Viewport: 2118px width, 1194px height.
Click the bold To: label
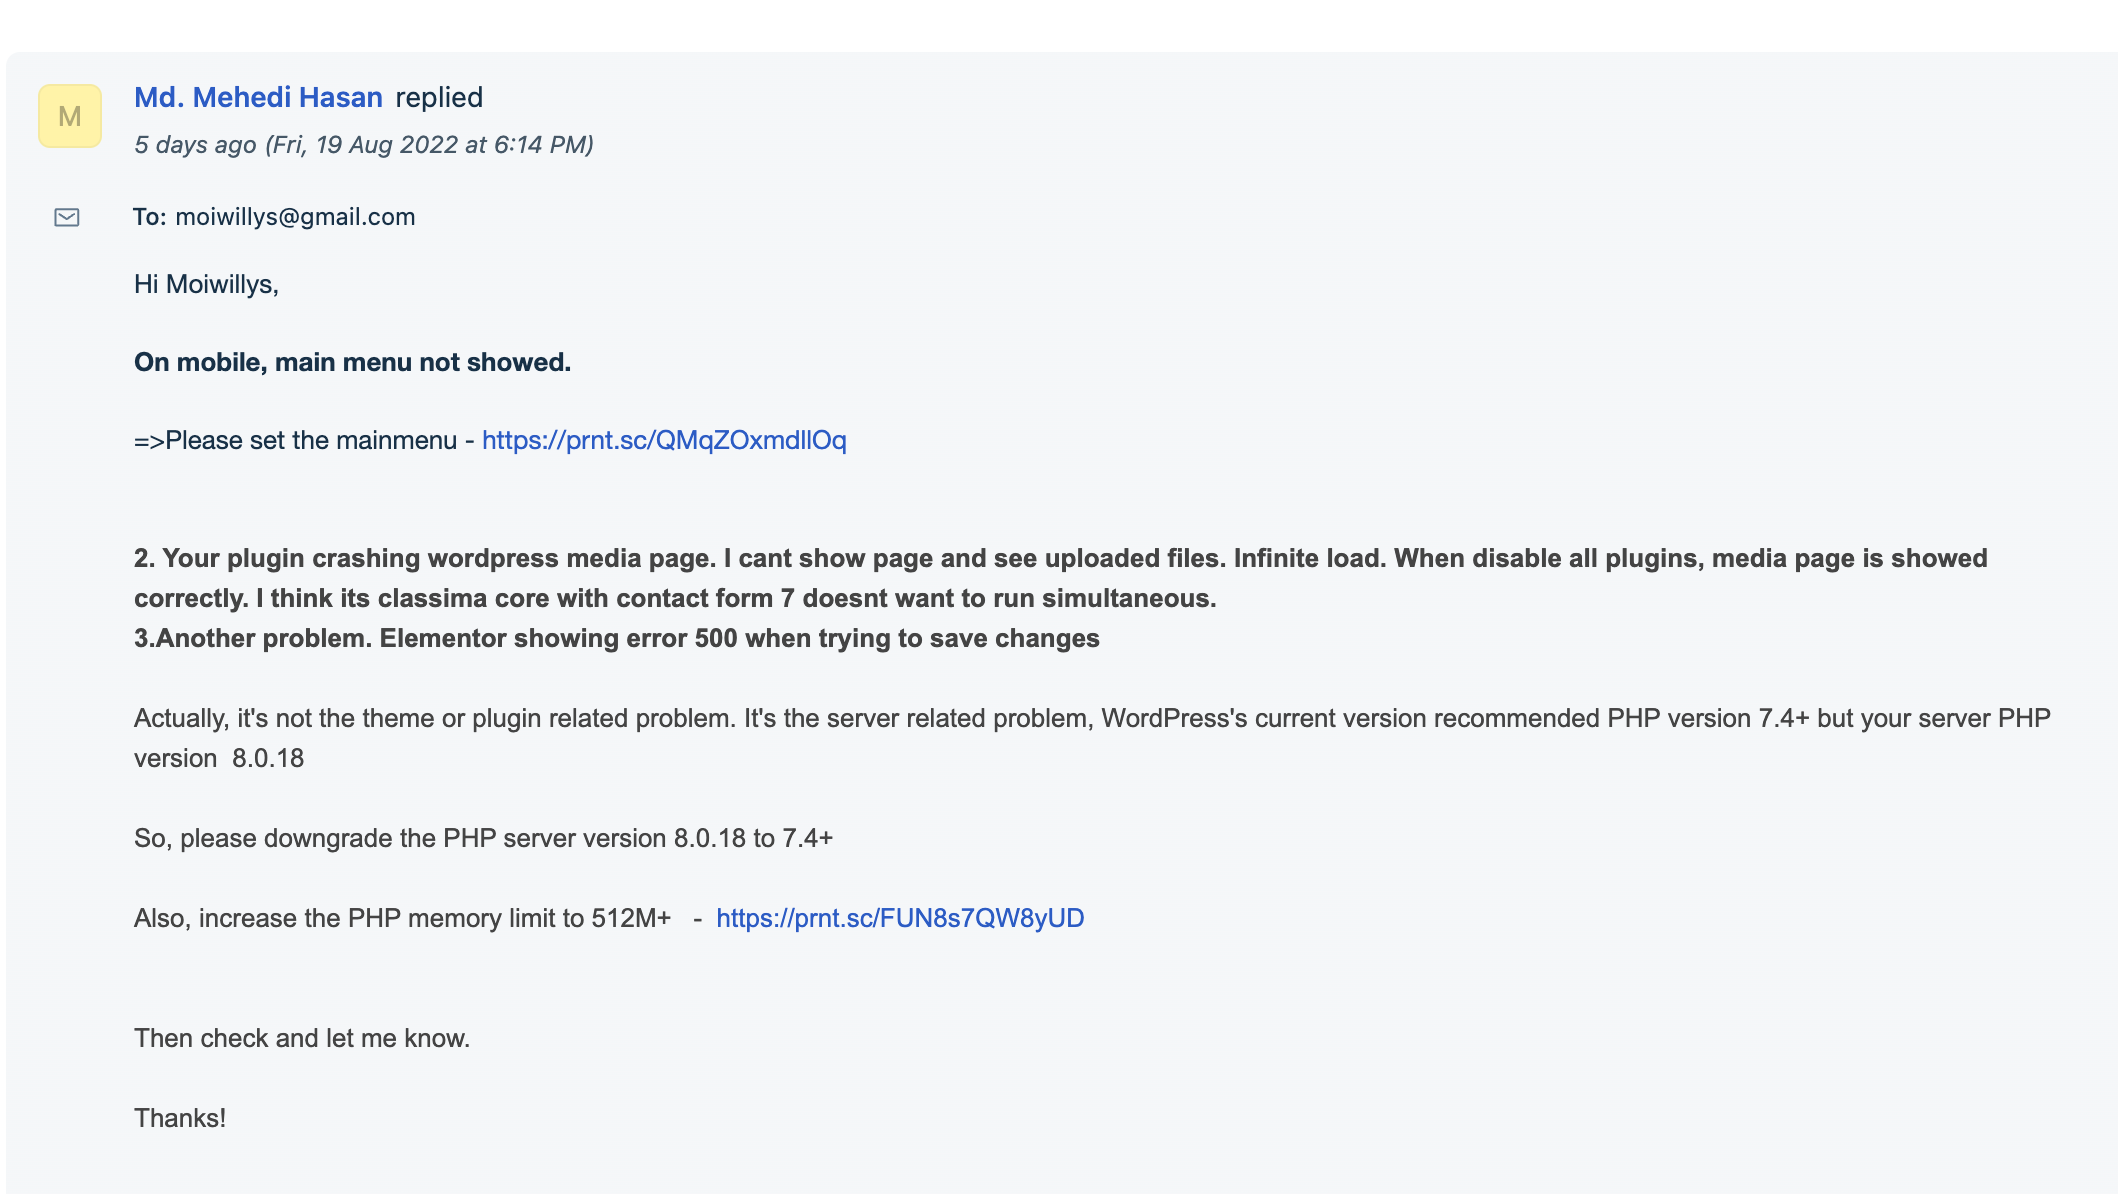pyautogui.click(x=150, y=217)
